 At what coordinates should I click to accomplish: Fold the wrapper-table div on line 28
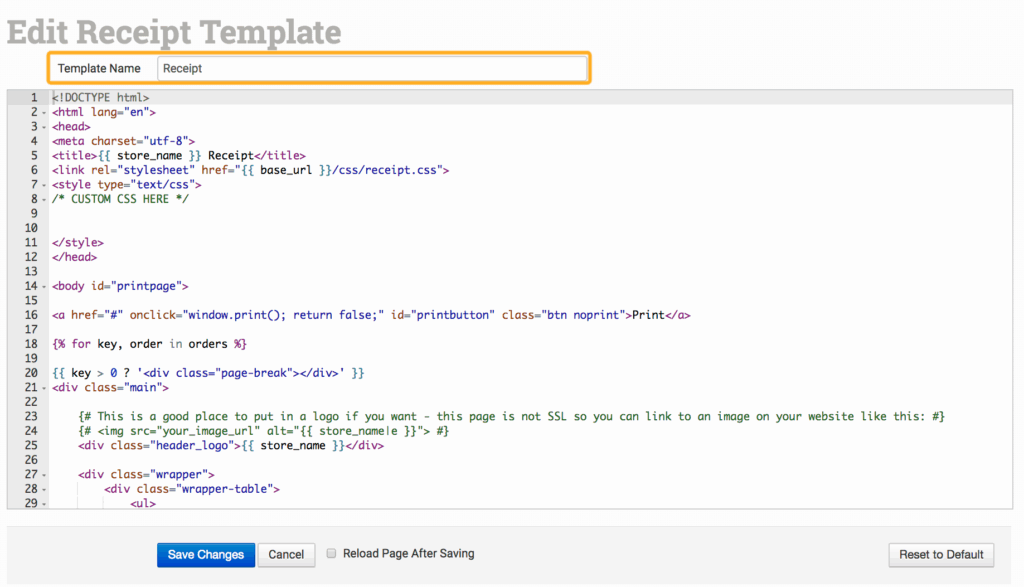(44, 489)
